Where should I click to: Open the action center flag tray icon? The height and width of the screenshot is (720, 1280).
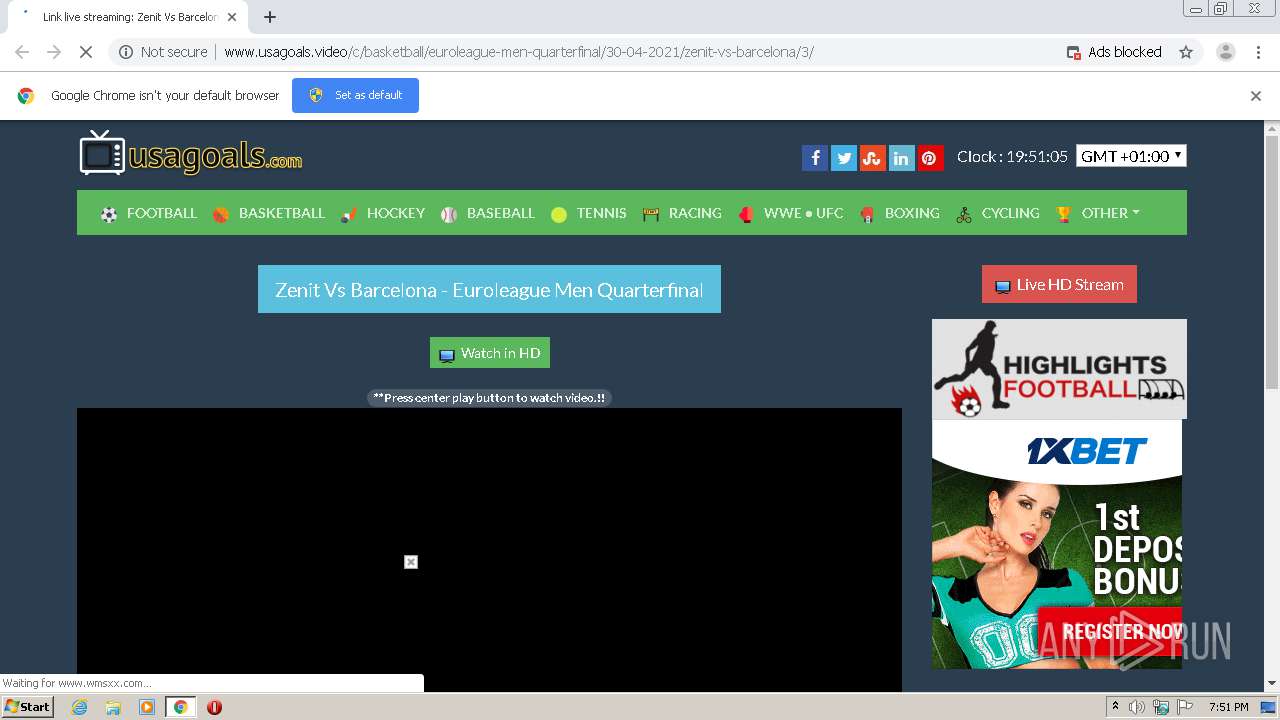1186,707
